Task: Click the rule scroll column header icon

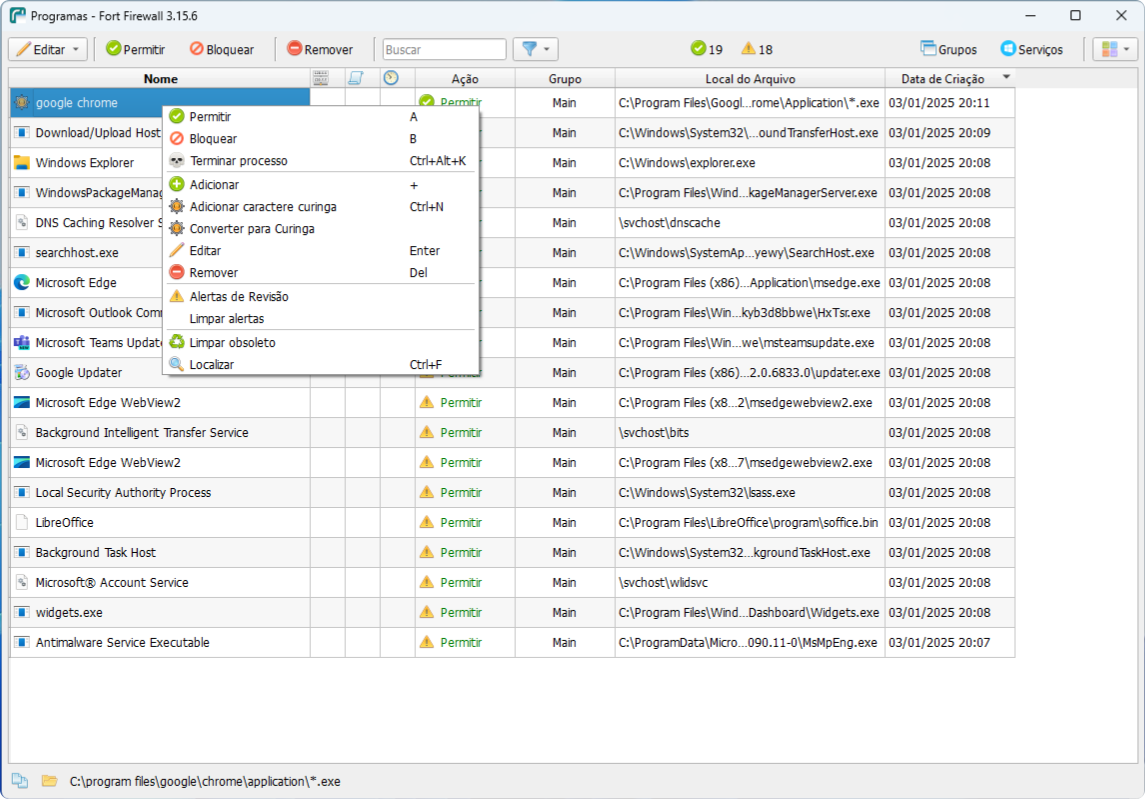Action: (356, 78)
